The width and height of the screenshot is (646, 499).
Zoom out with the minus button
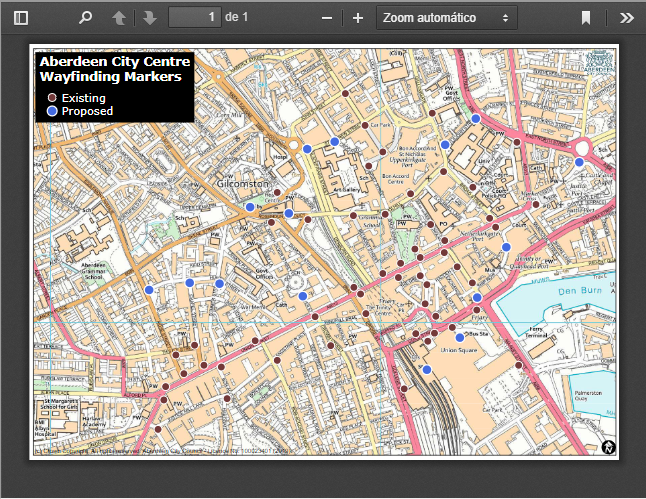(327, 18)
